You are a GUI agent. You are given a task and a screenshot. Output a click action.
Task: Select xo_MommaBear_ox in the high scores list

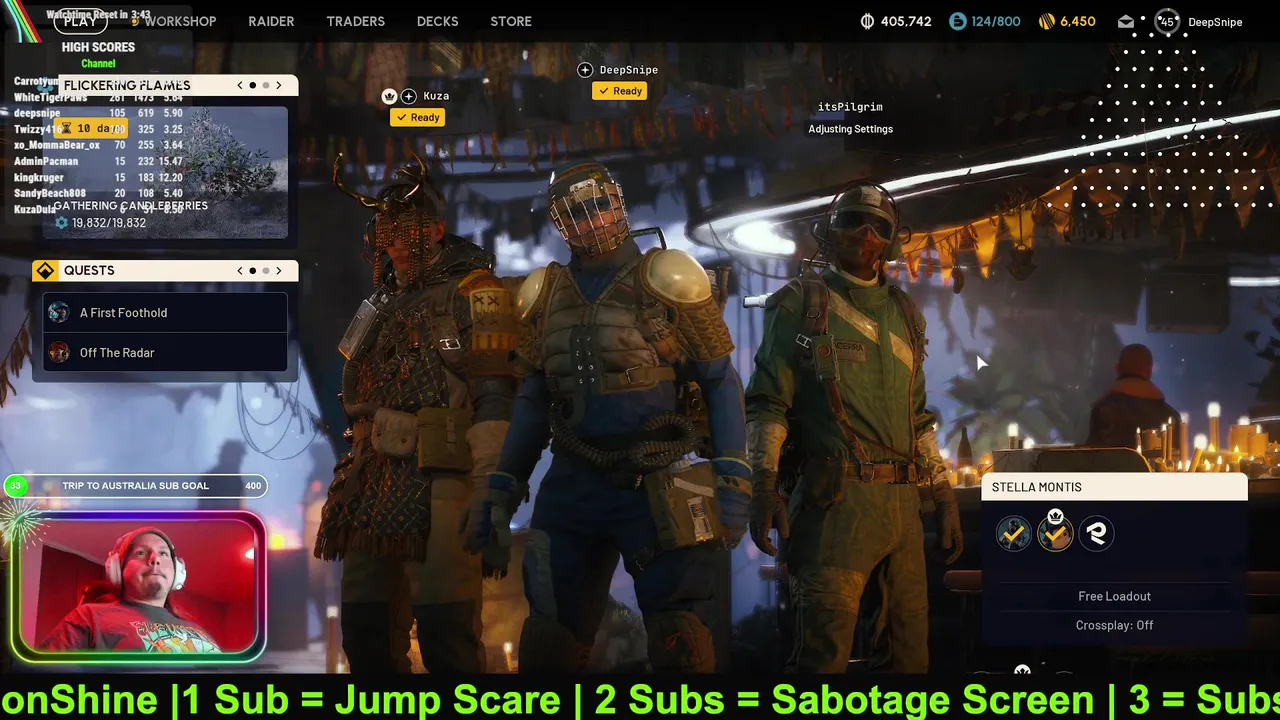point(57,145)
